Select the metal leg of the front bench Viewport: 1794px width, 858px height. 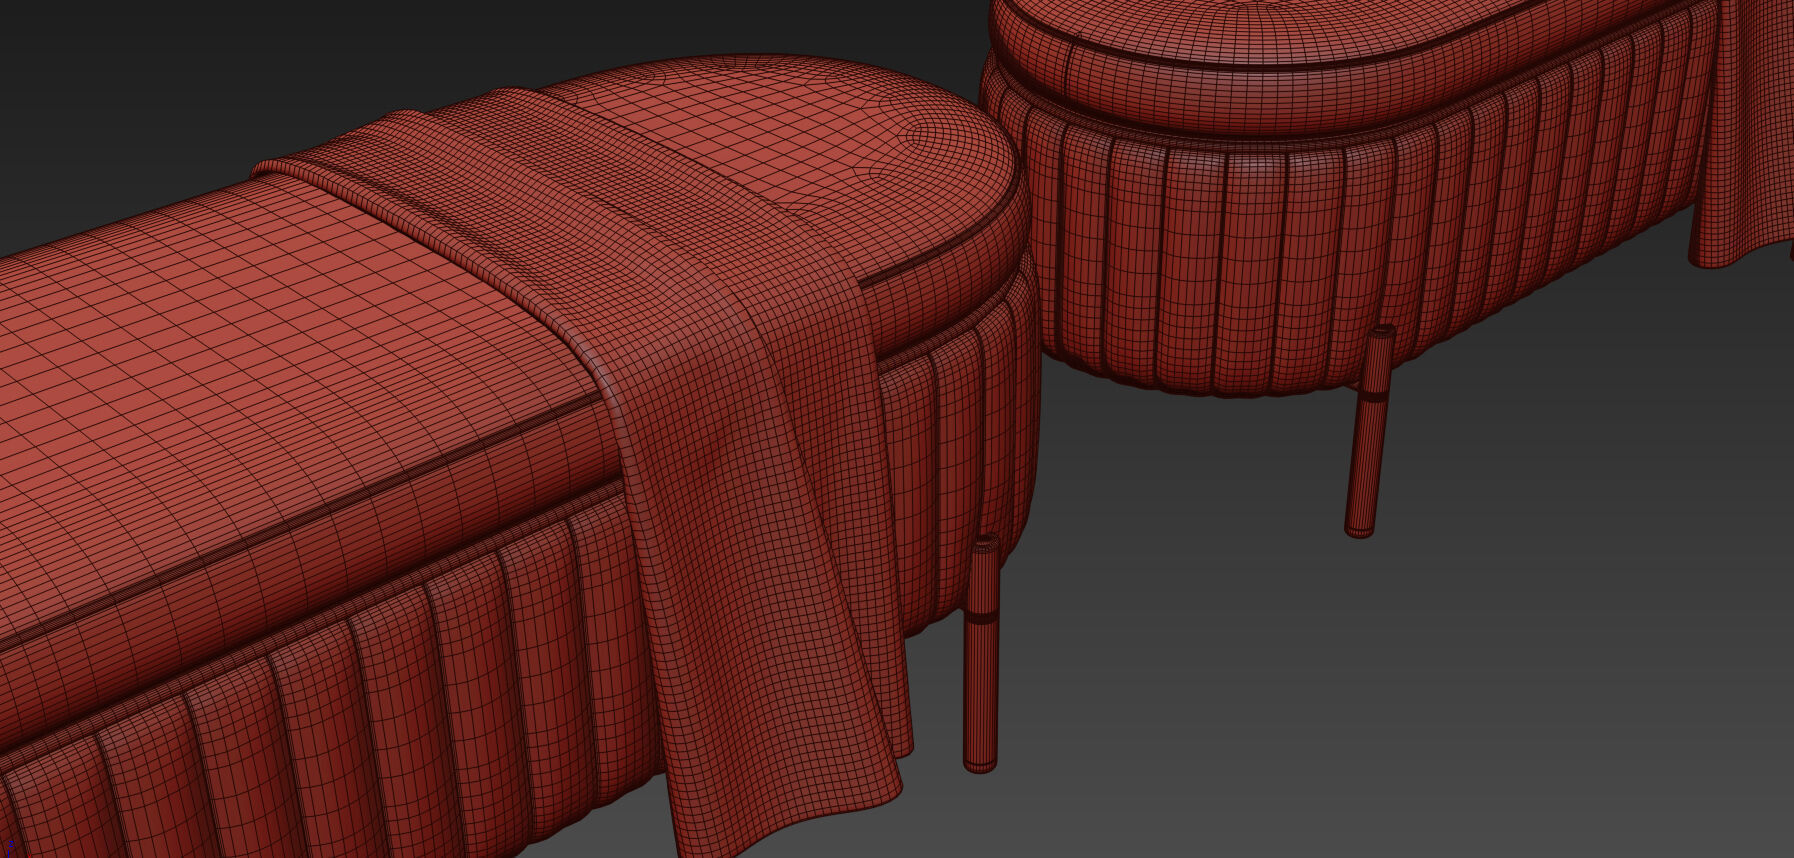980,654
